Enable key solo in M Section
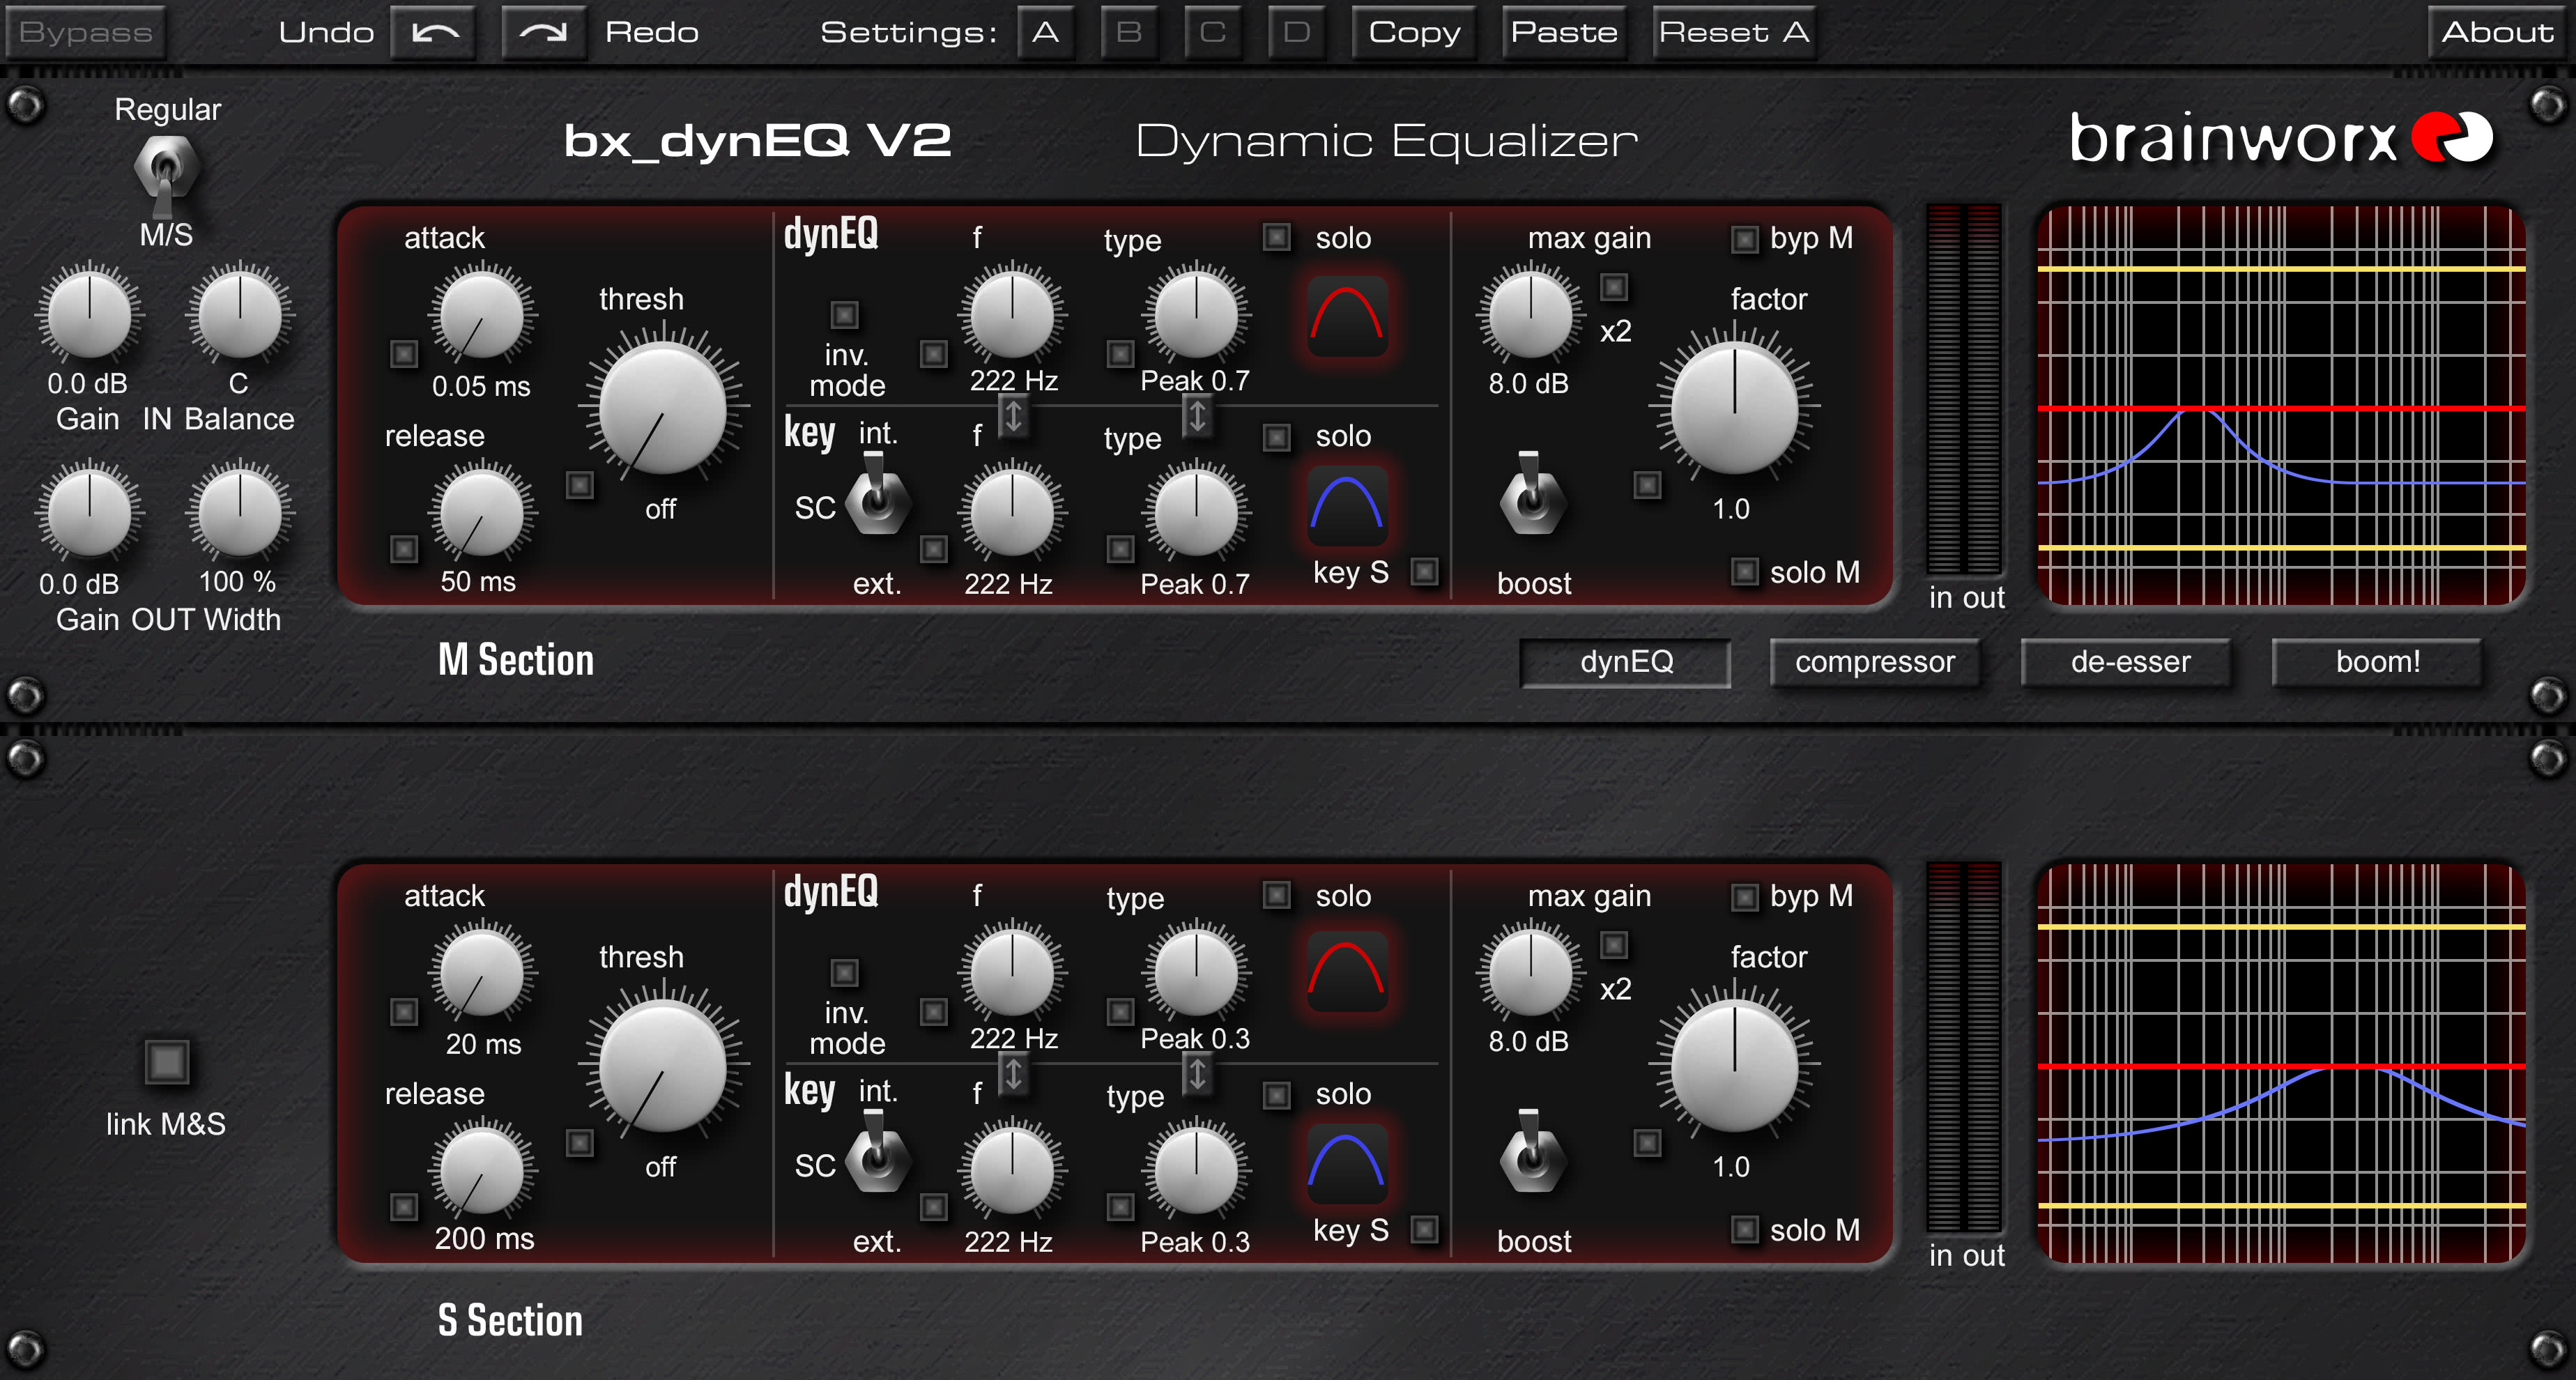Screen dimensions: 2576x1380 click(x=1276, y=437)
